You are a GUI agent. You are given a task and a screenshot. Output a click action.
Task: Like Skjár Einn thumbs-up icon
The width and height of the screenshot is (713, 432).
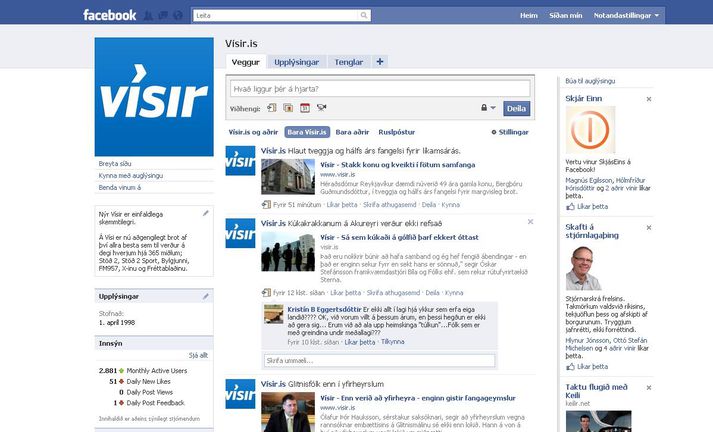click(x=570, y=206)
